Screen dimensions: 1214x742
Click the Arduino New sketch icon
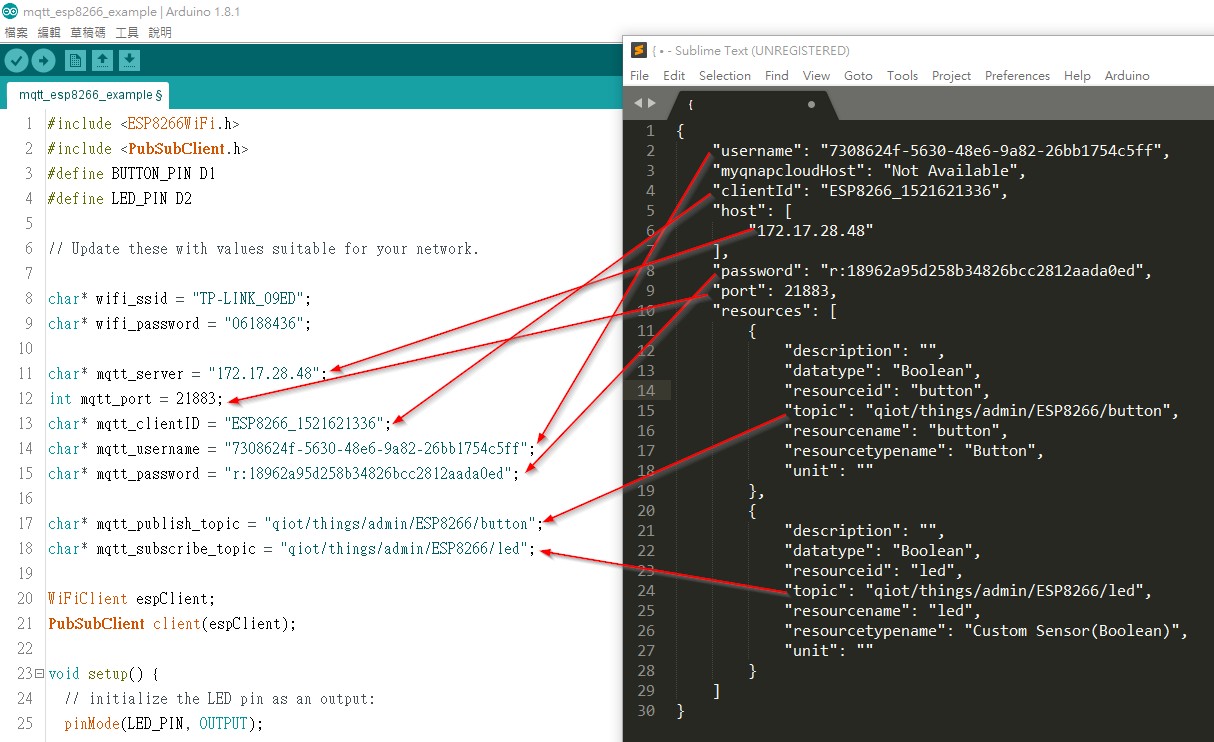(x=75, y=61)
